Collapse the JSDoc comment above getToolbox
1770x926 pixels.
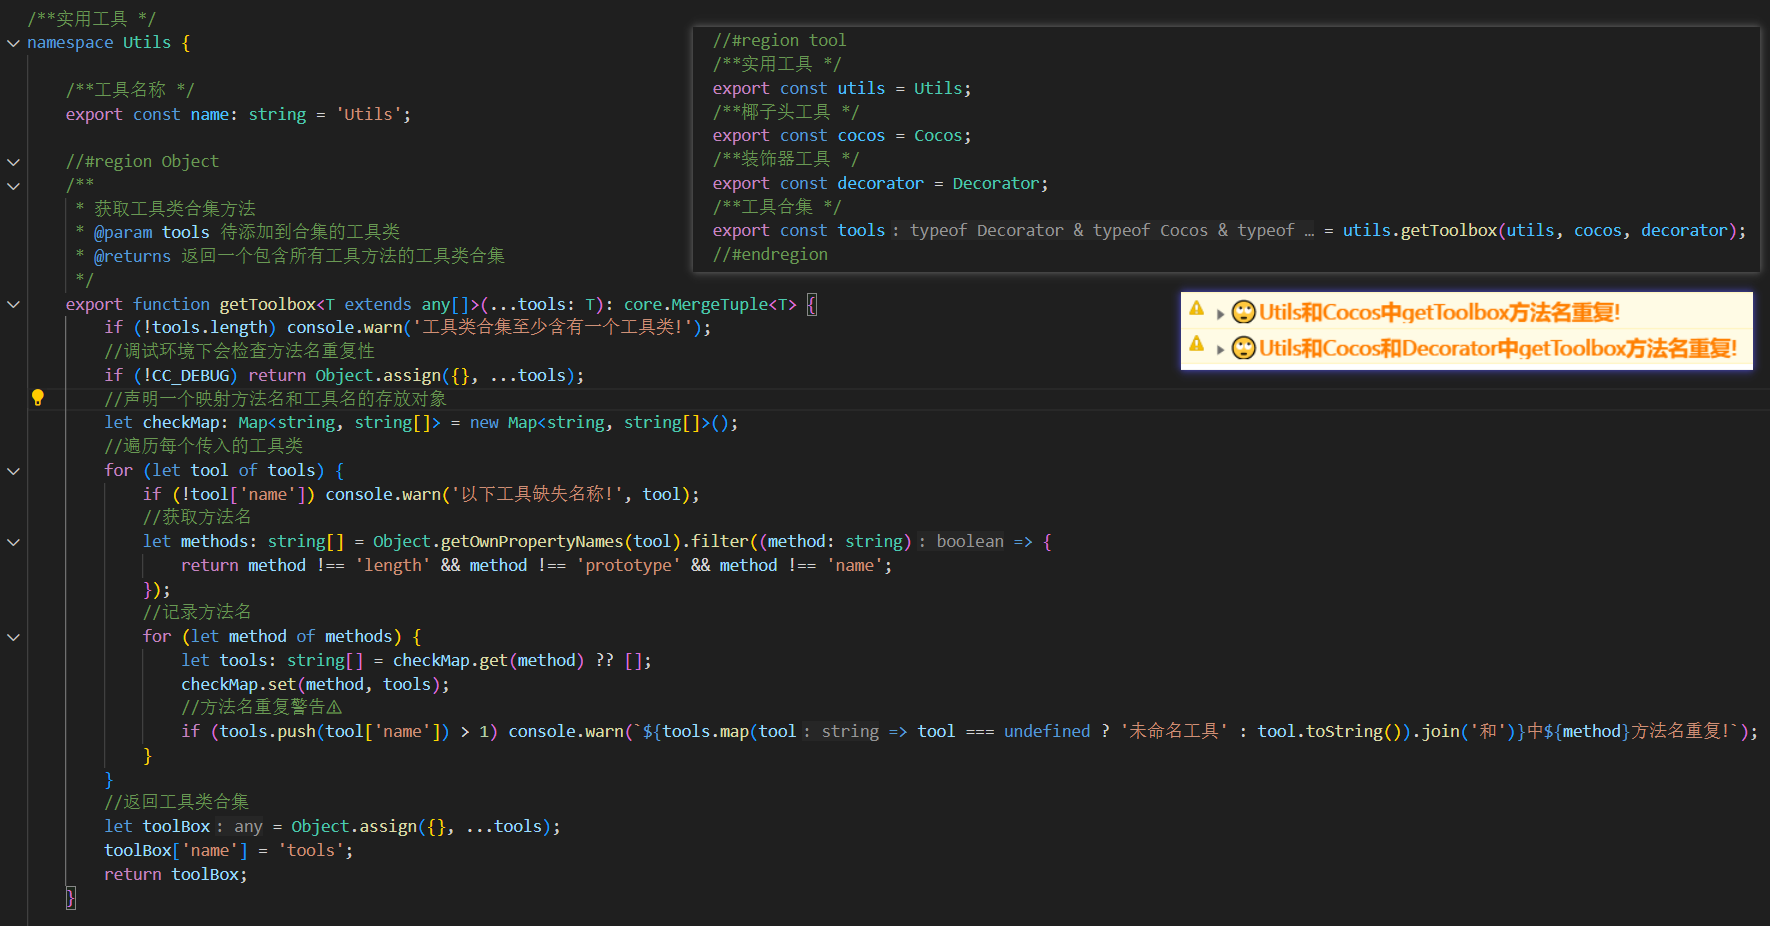[13, 186]
